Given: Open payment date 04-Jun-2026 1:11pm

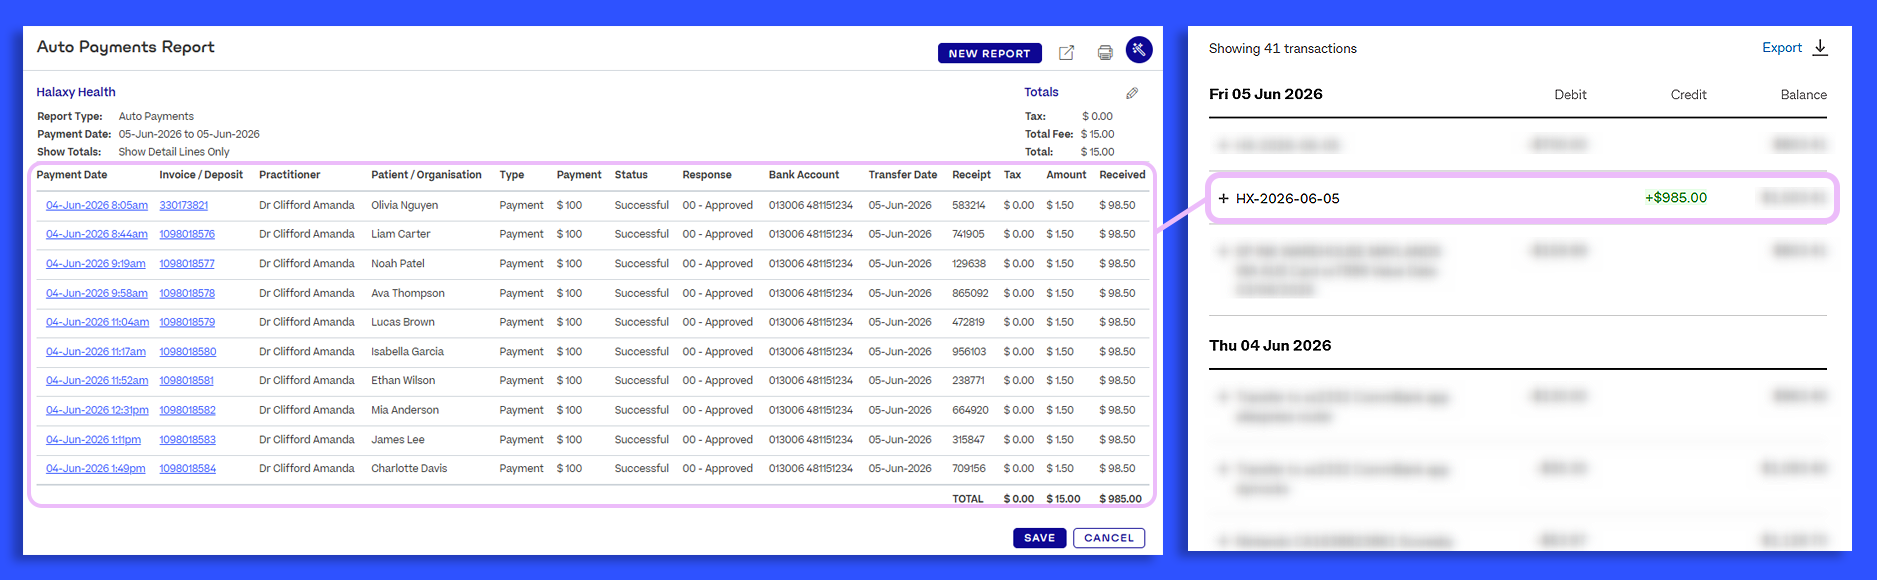Looking at the screenshot, I should click(94, 440).
